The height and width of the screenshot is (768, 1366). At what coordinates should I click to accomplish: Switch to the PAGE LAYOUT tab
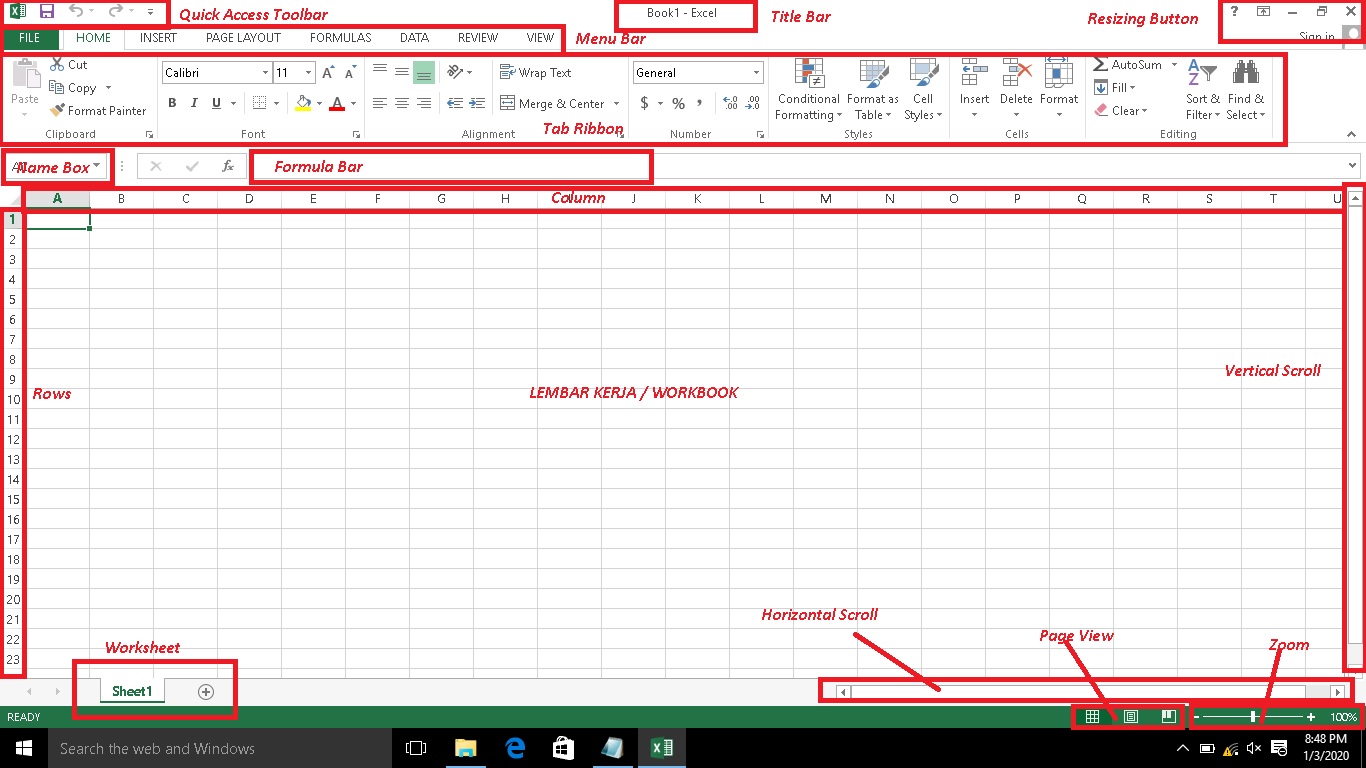click(x=243, y=38)
